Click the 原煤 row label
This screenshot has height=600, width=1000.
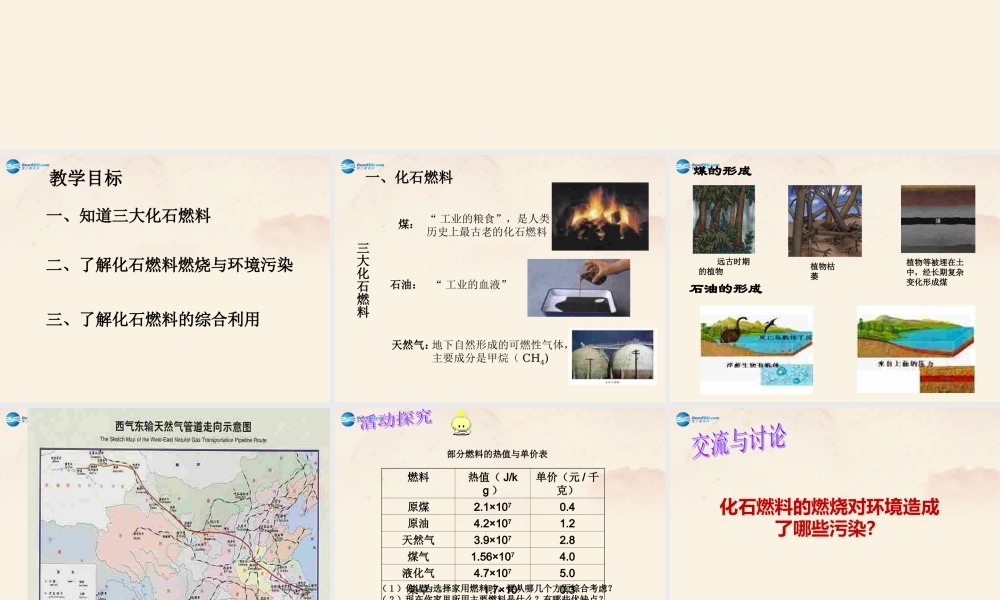pos(418,507)
